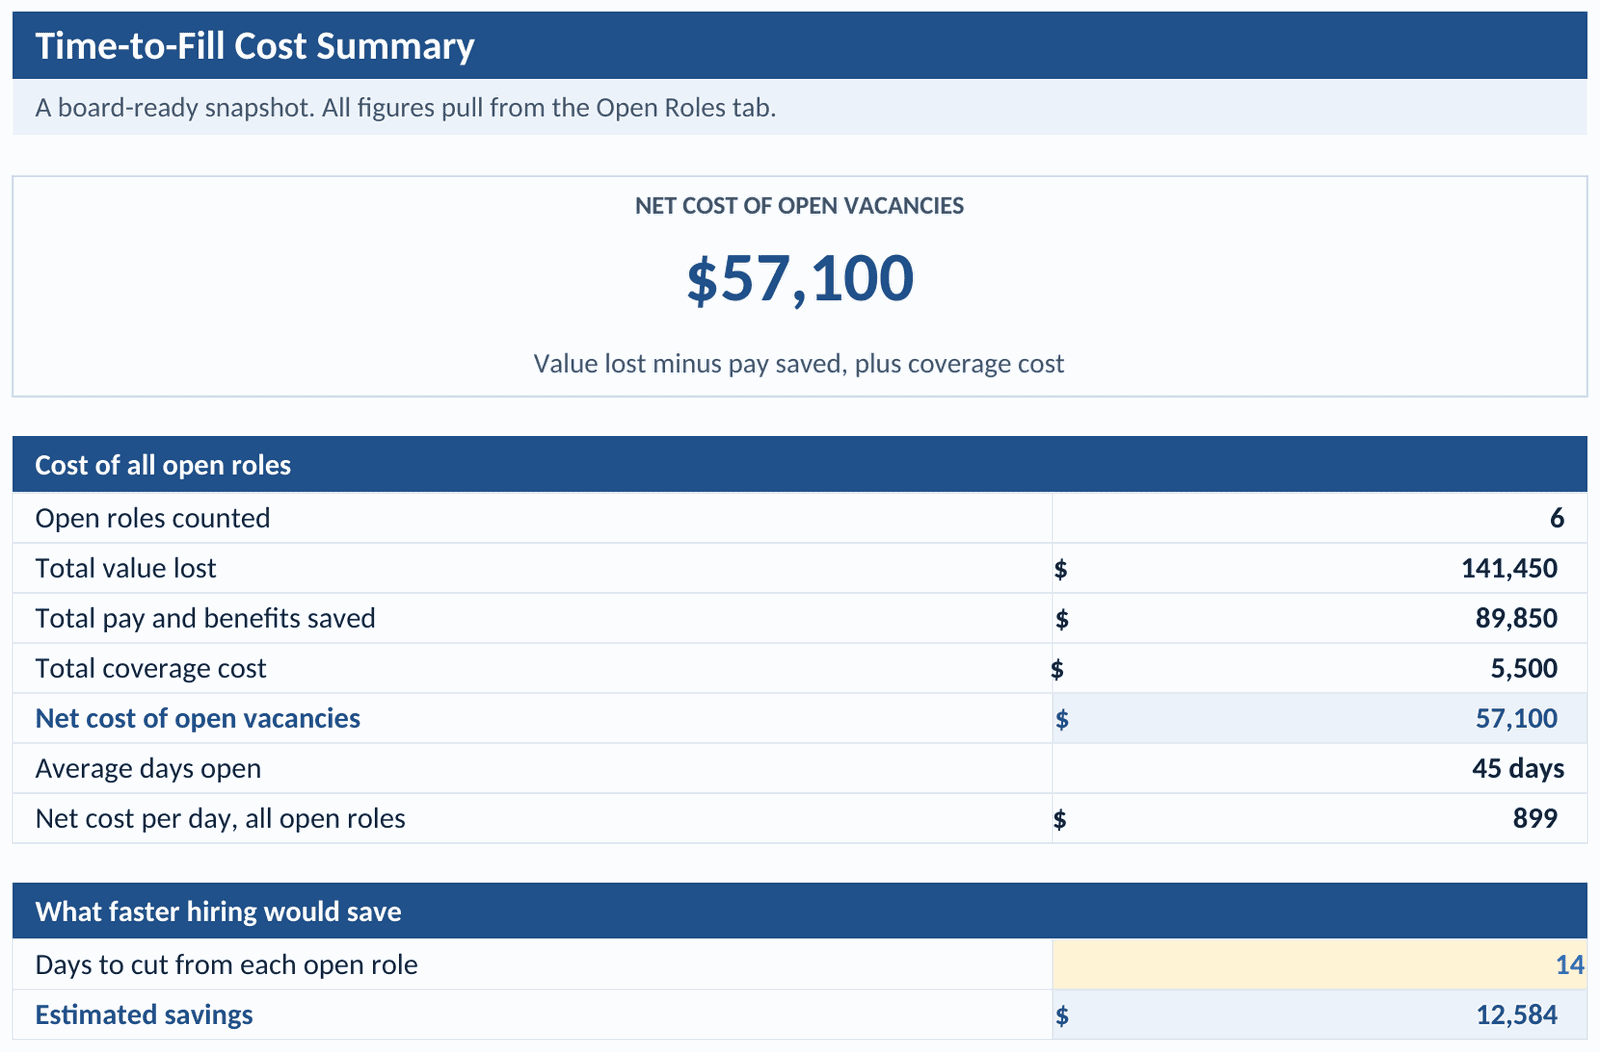Select 'Net cost of open vacancies' row label
The height and width of the screenshot is (1052, 1600).
click(x=197, y=718)
